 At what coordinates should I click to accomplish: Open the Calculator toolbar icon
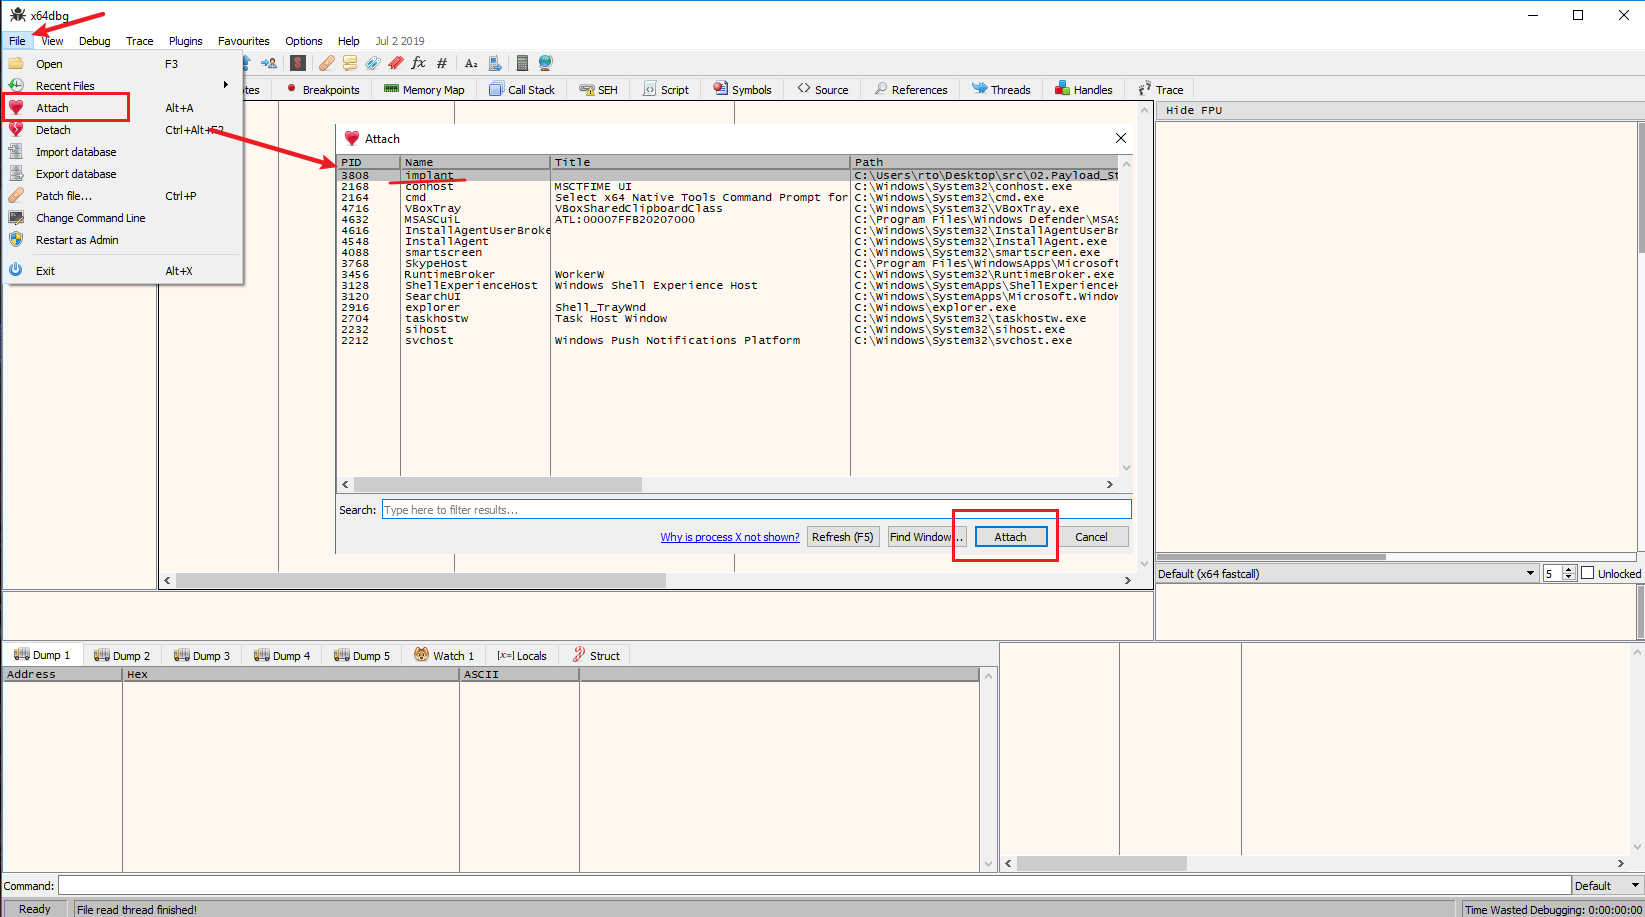[522, 63]
